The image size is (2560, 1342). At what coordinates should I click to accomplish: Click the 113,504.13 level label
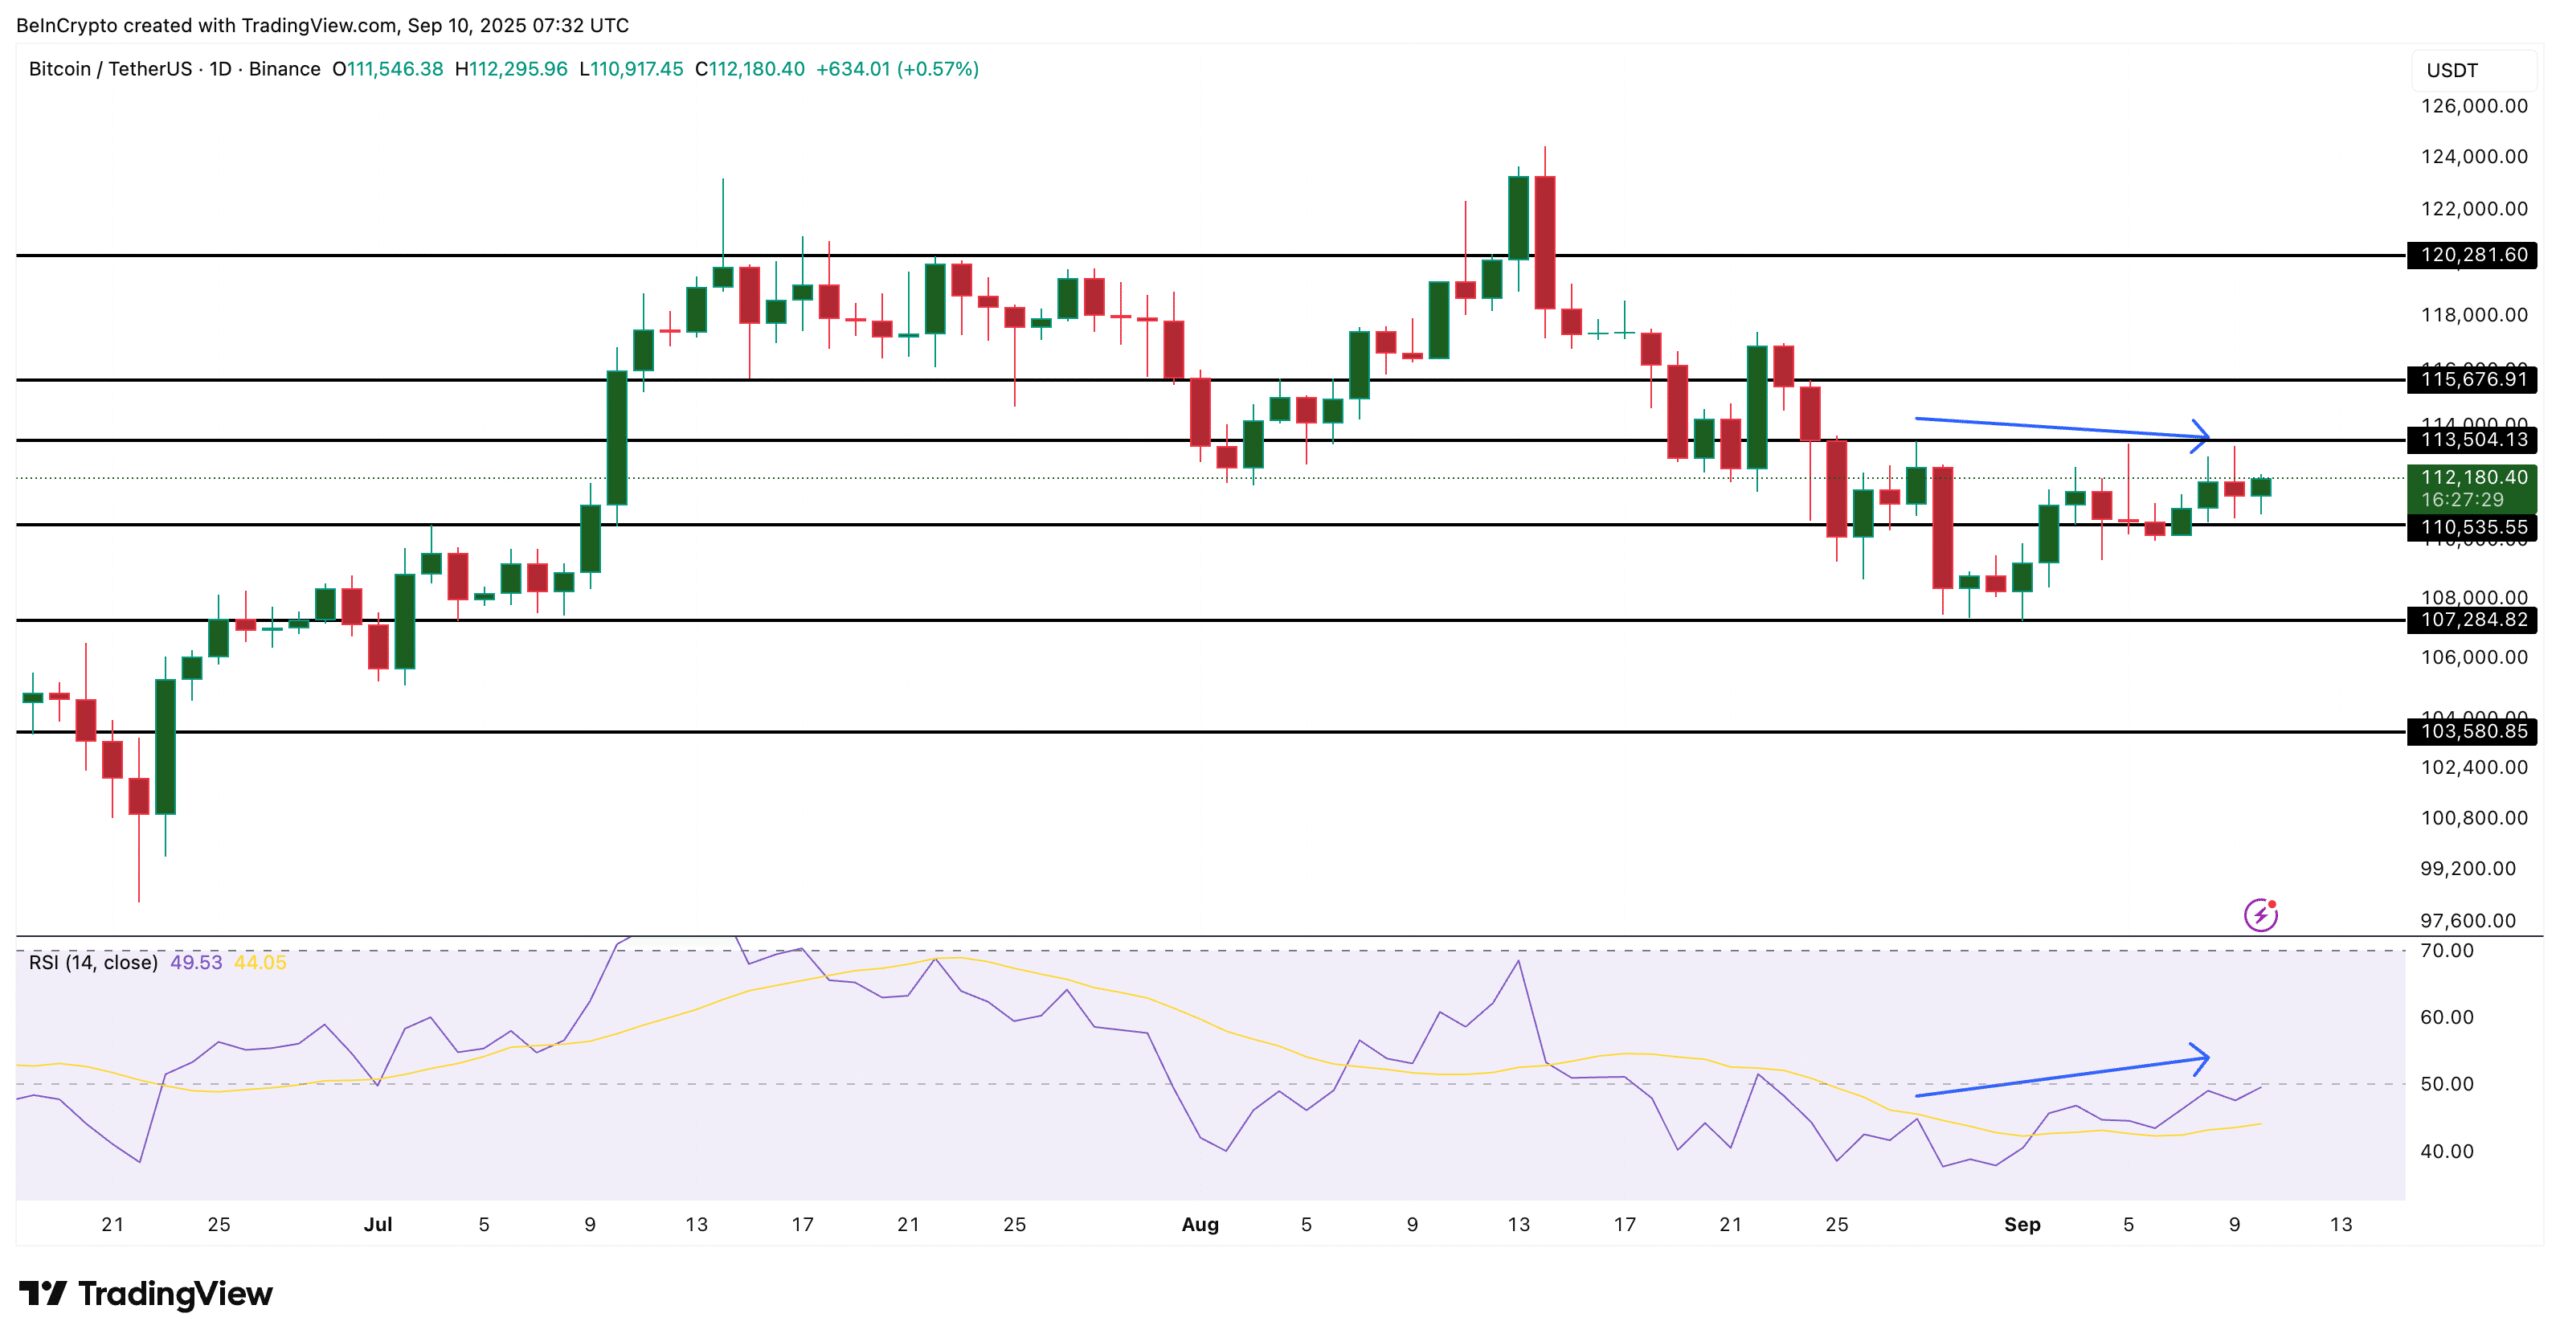click(x=2475, y=438)
